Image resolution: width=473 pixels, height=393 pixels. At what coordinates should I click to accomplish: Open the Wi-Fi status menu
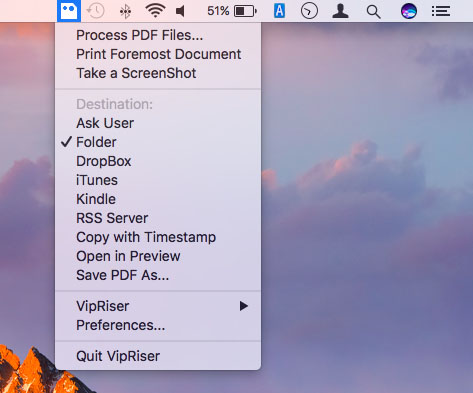[155, 11]
